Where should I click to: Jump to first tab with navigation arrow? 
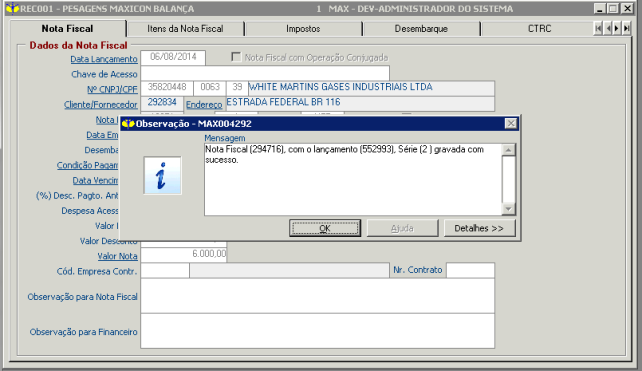(x=598, y=28)
